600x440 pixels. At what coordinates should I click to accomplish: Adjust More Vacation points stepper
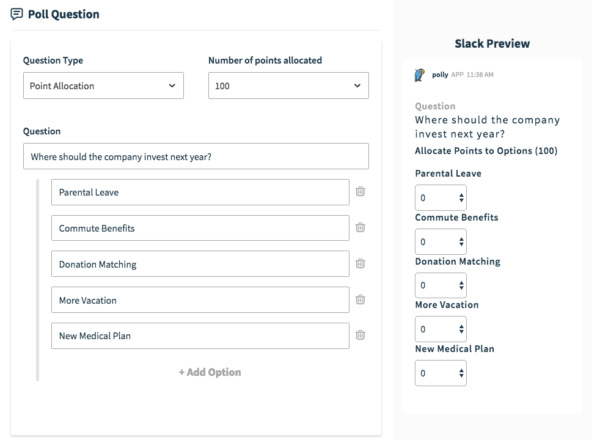441,329
